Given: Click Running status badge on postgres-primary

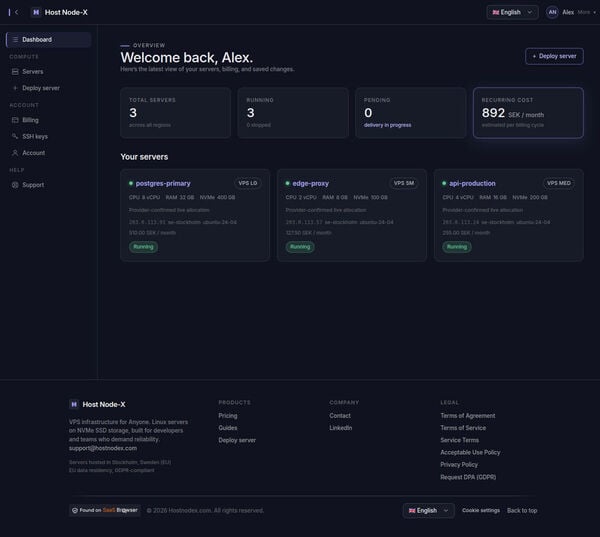Looking at the screenshot, I should [143, 247].
